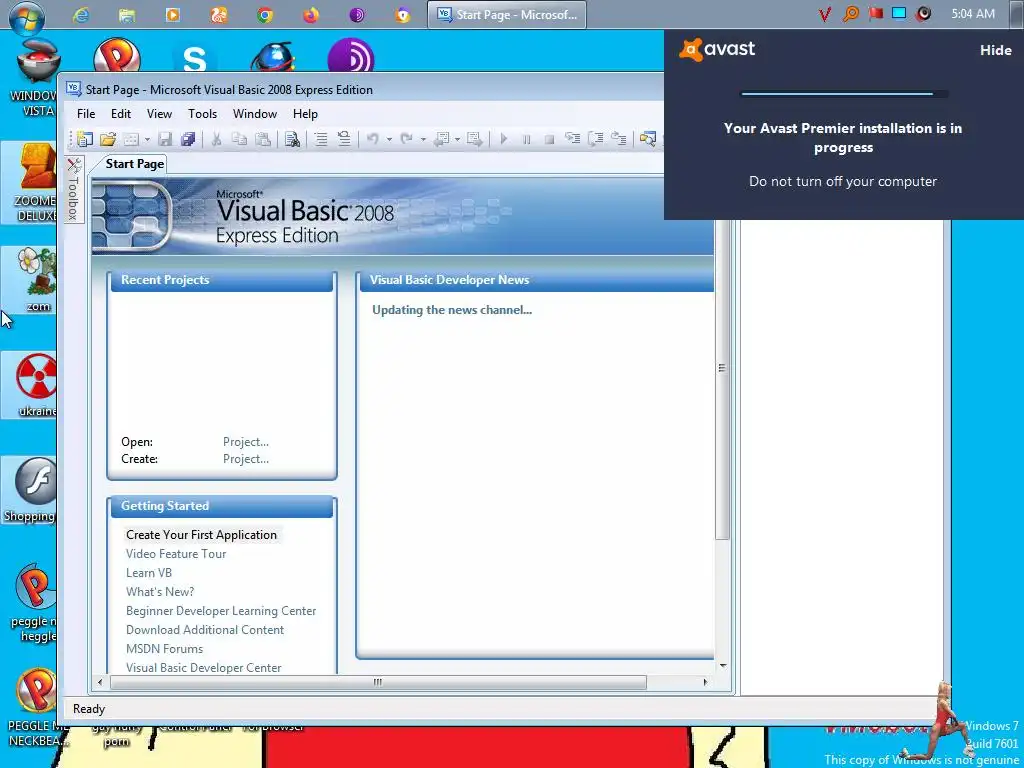This screenshot has width=1024, height=768.
Task: Click the New Project toolbar icon
Action: coord(85,139)
